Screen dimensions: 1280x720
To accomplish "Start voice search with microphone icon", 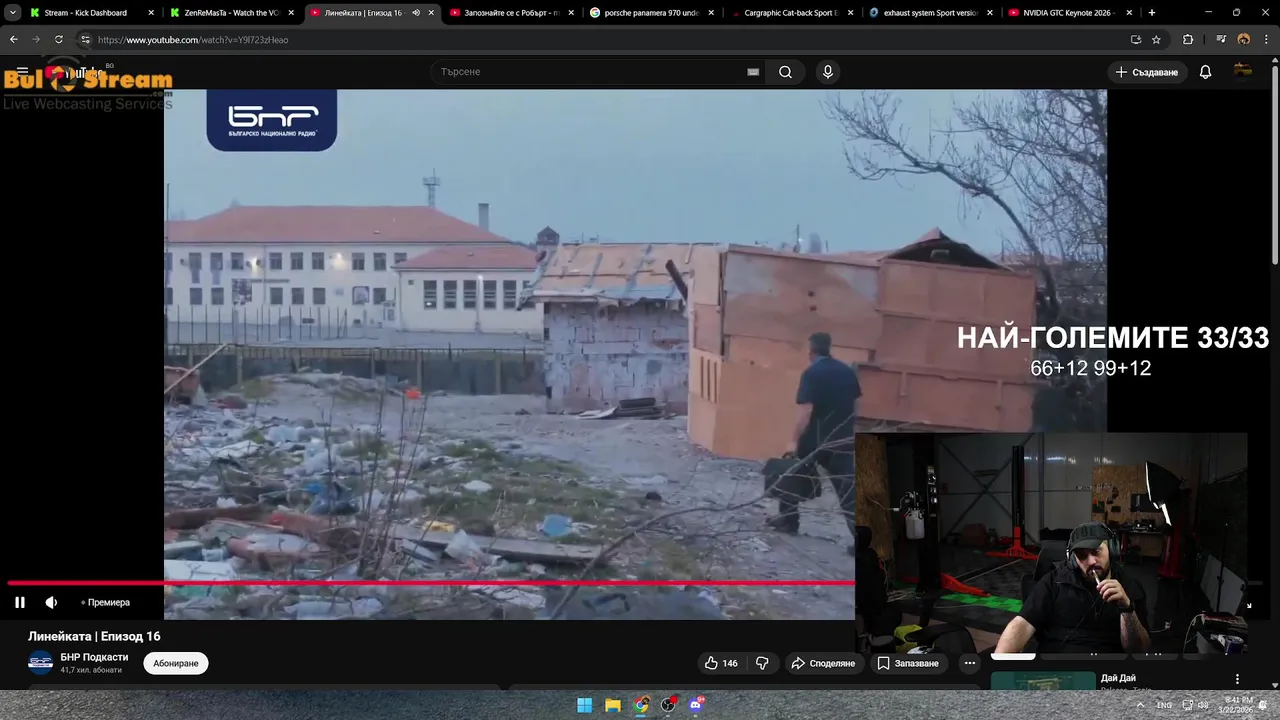I will pos(827,72).
